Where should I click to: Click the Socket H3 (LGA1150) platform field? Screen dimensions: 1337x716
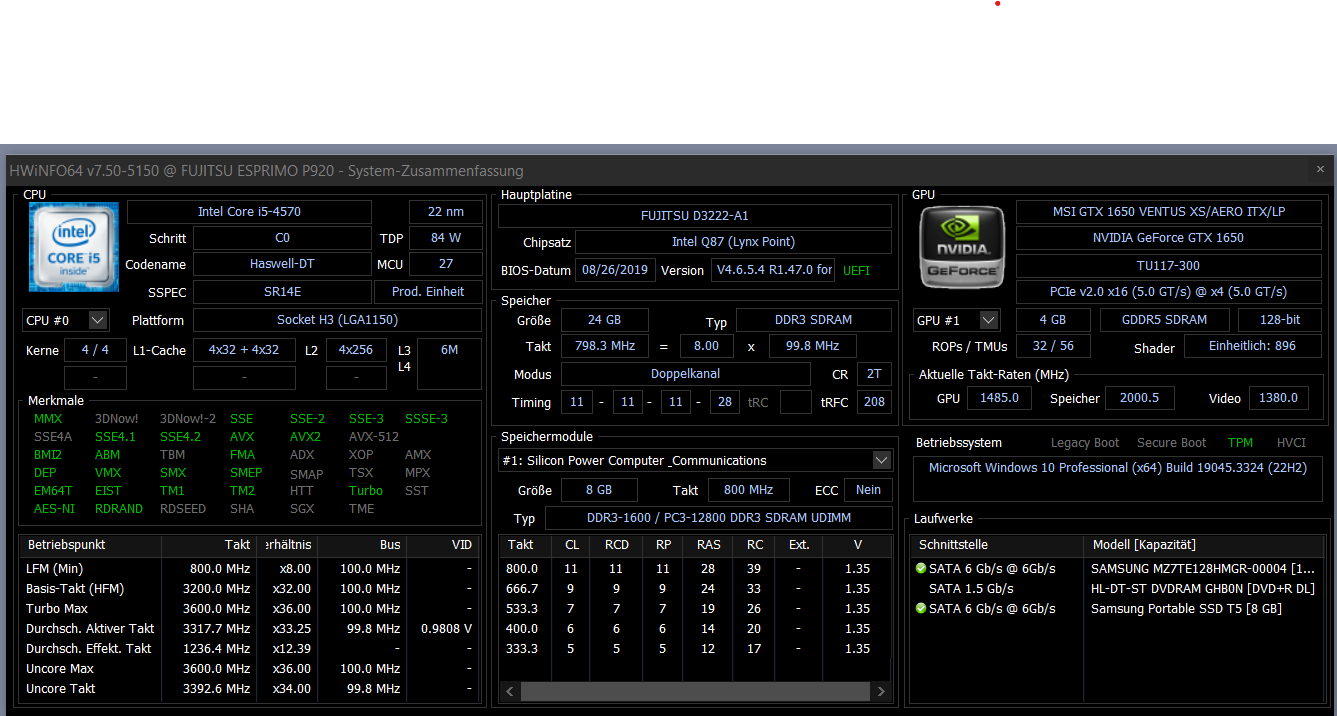[x=337, y=320]
